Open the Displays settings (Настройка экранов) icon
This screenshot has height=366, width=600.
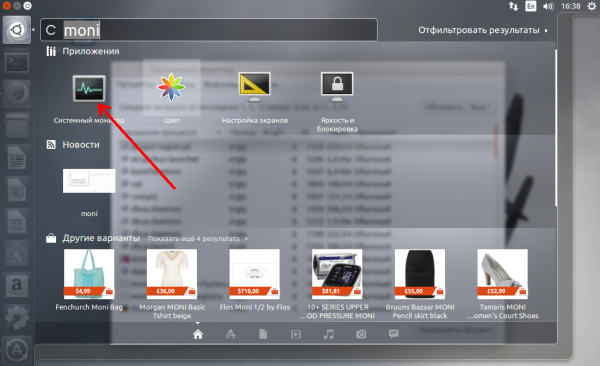[x=254, y=87]
